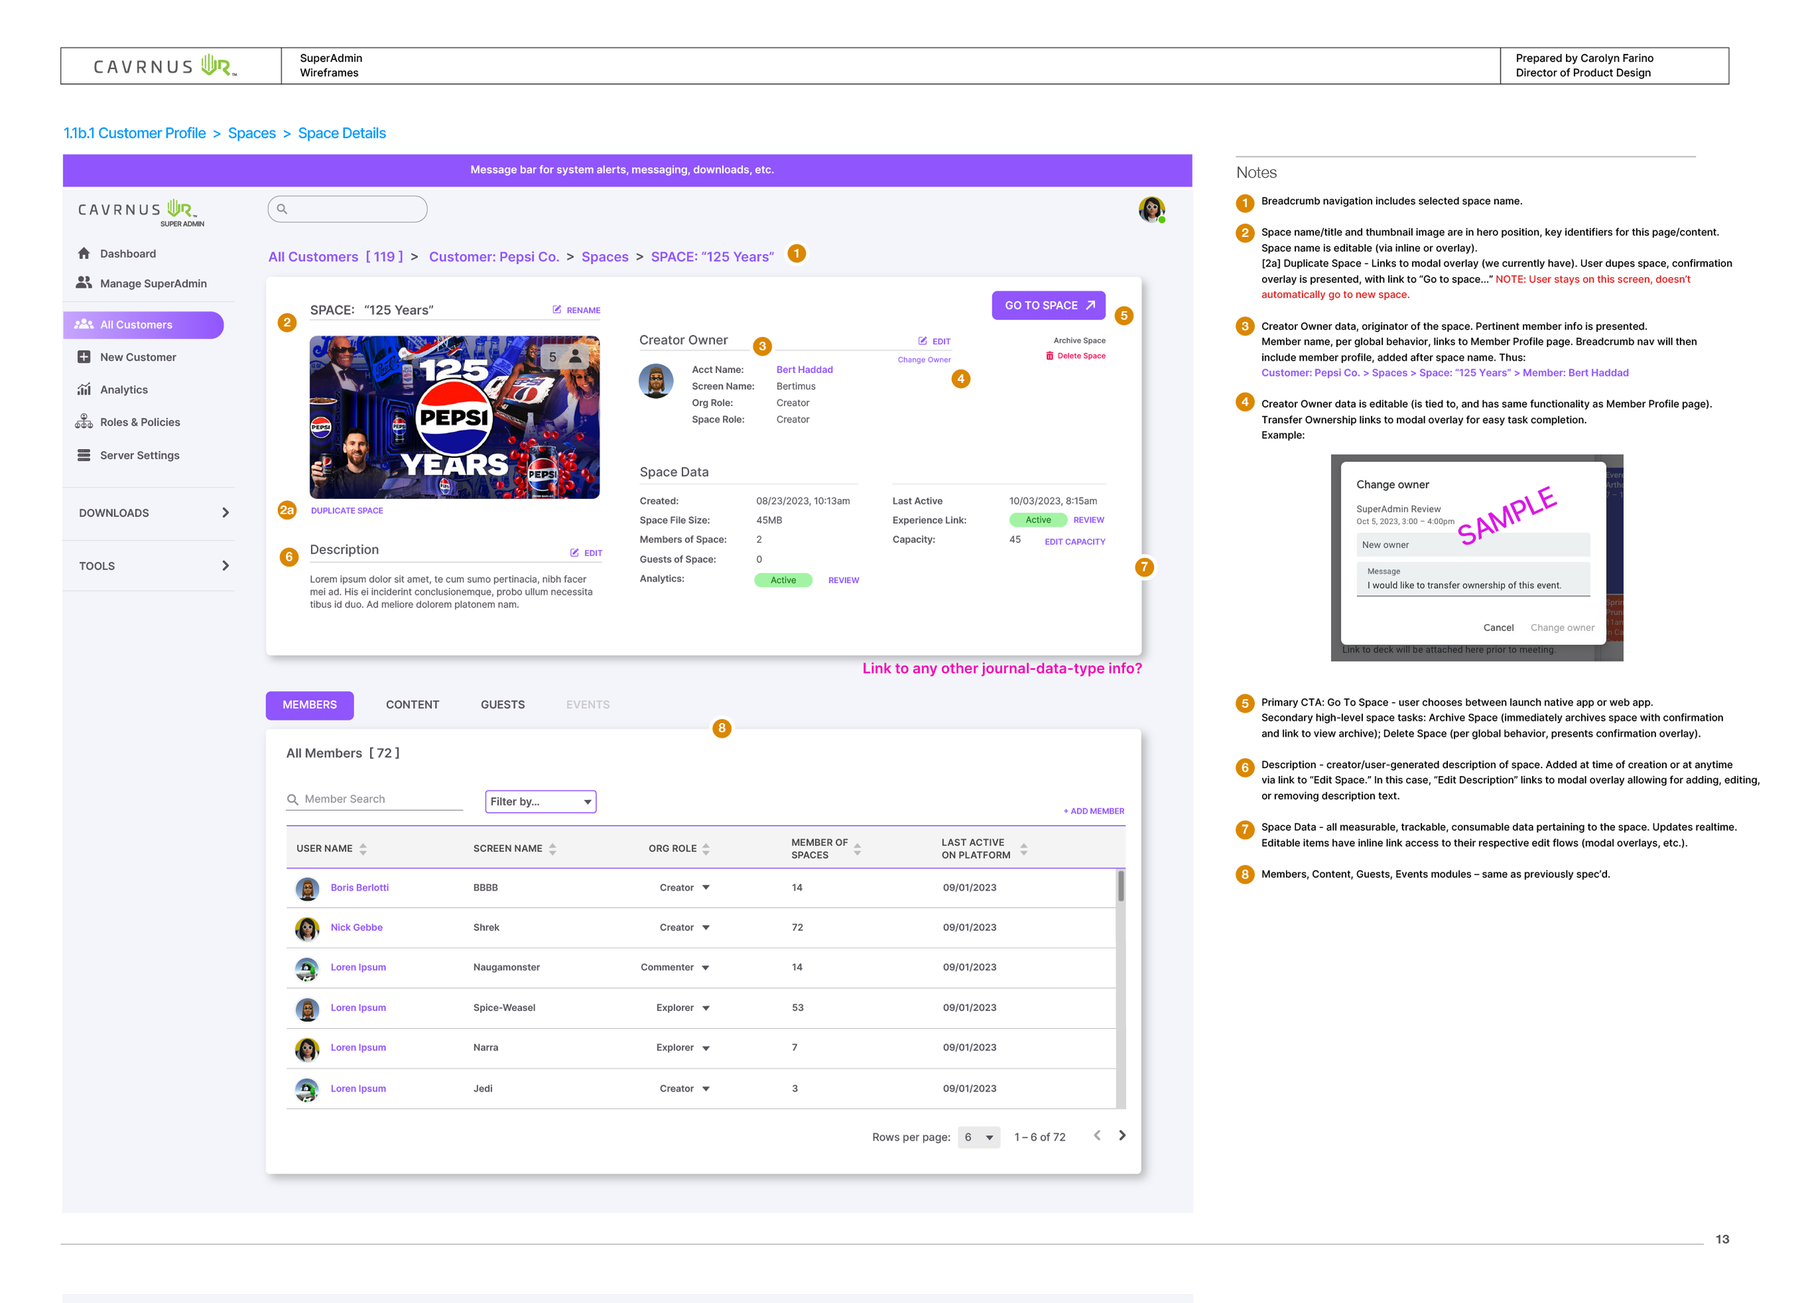Open Bert Haddad's account name link
This screenshot has height=1303, width=1800.
point(805,370)
